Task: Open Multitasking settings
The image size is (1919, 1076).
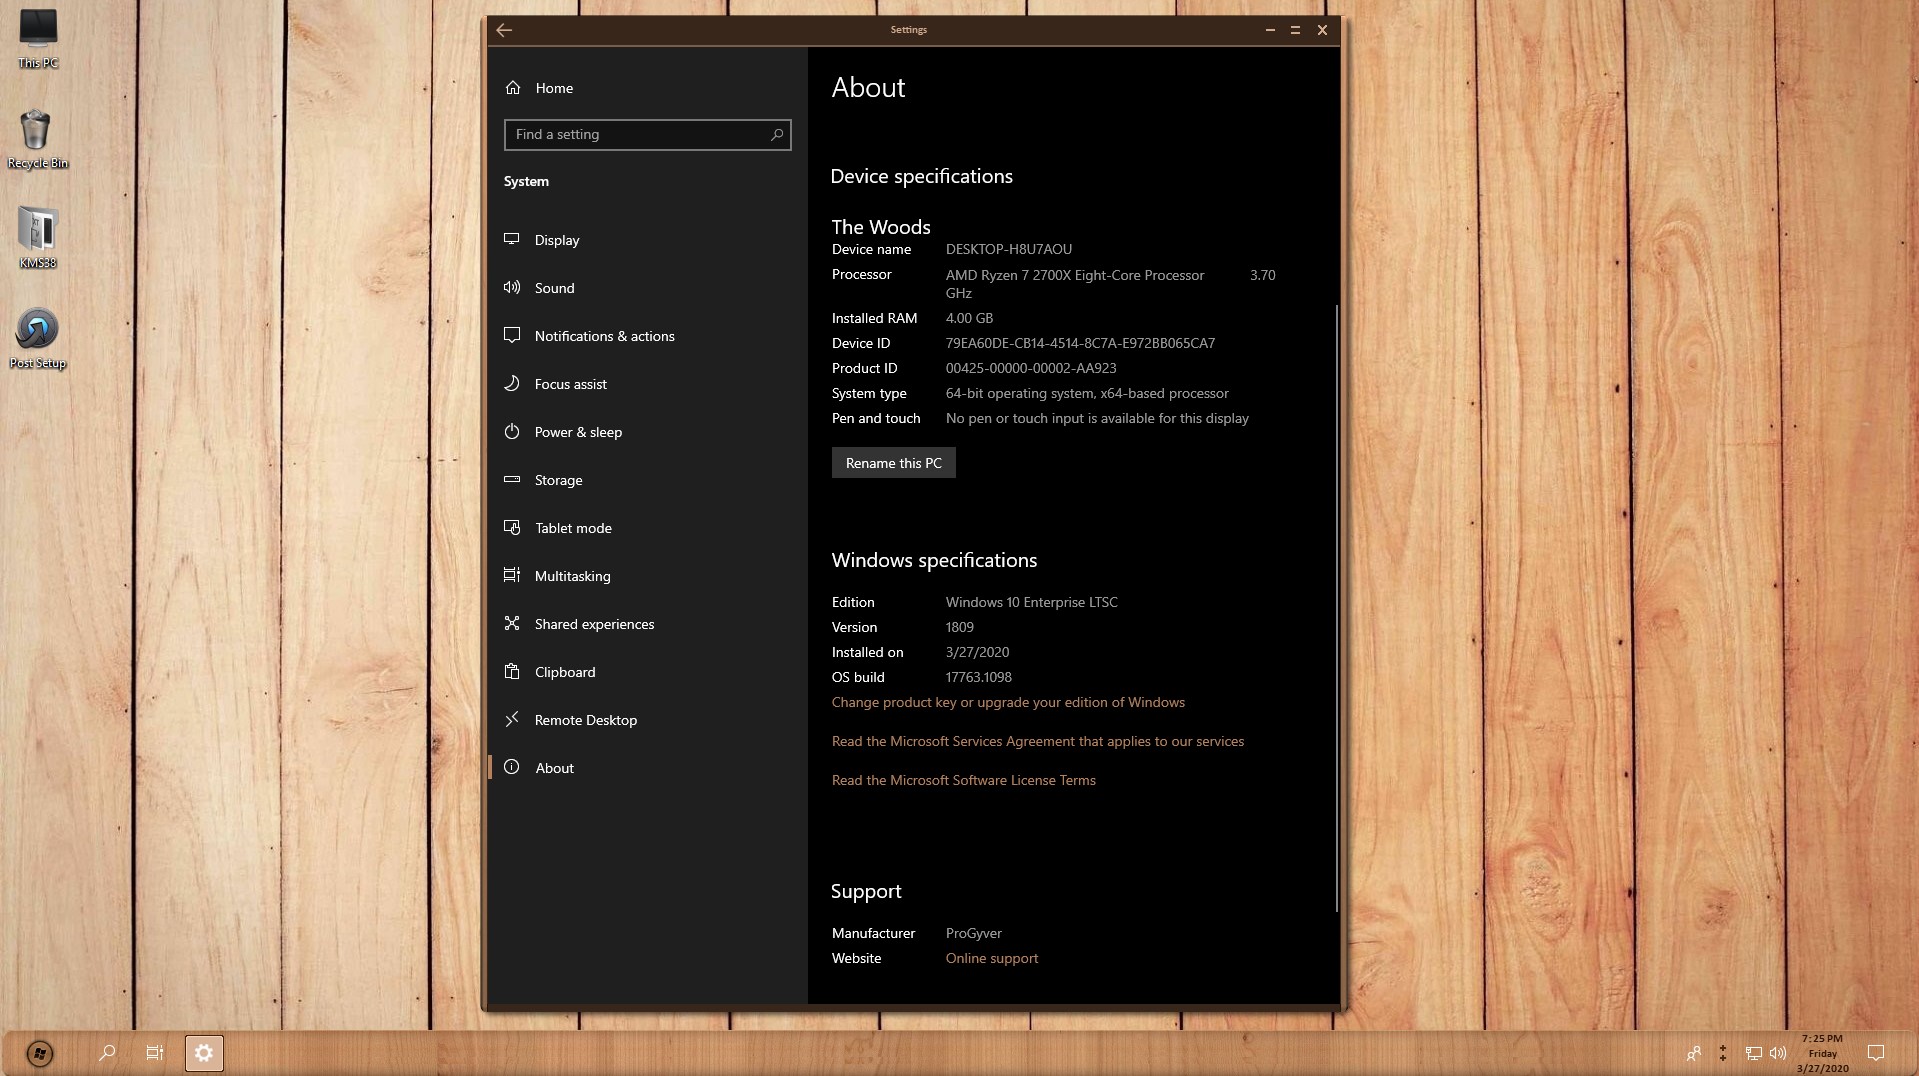Action: (648, 576)
